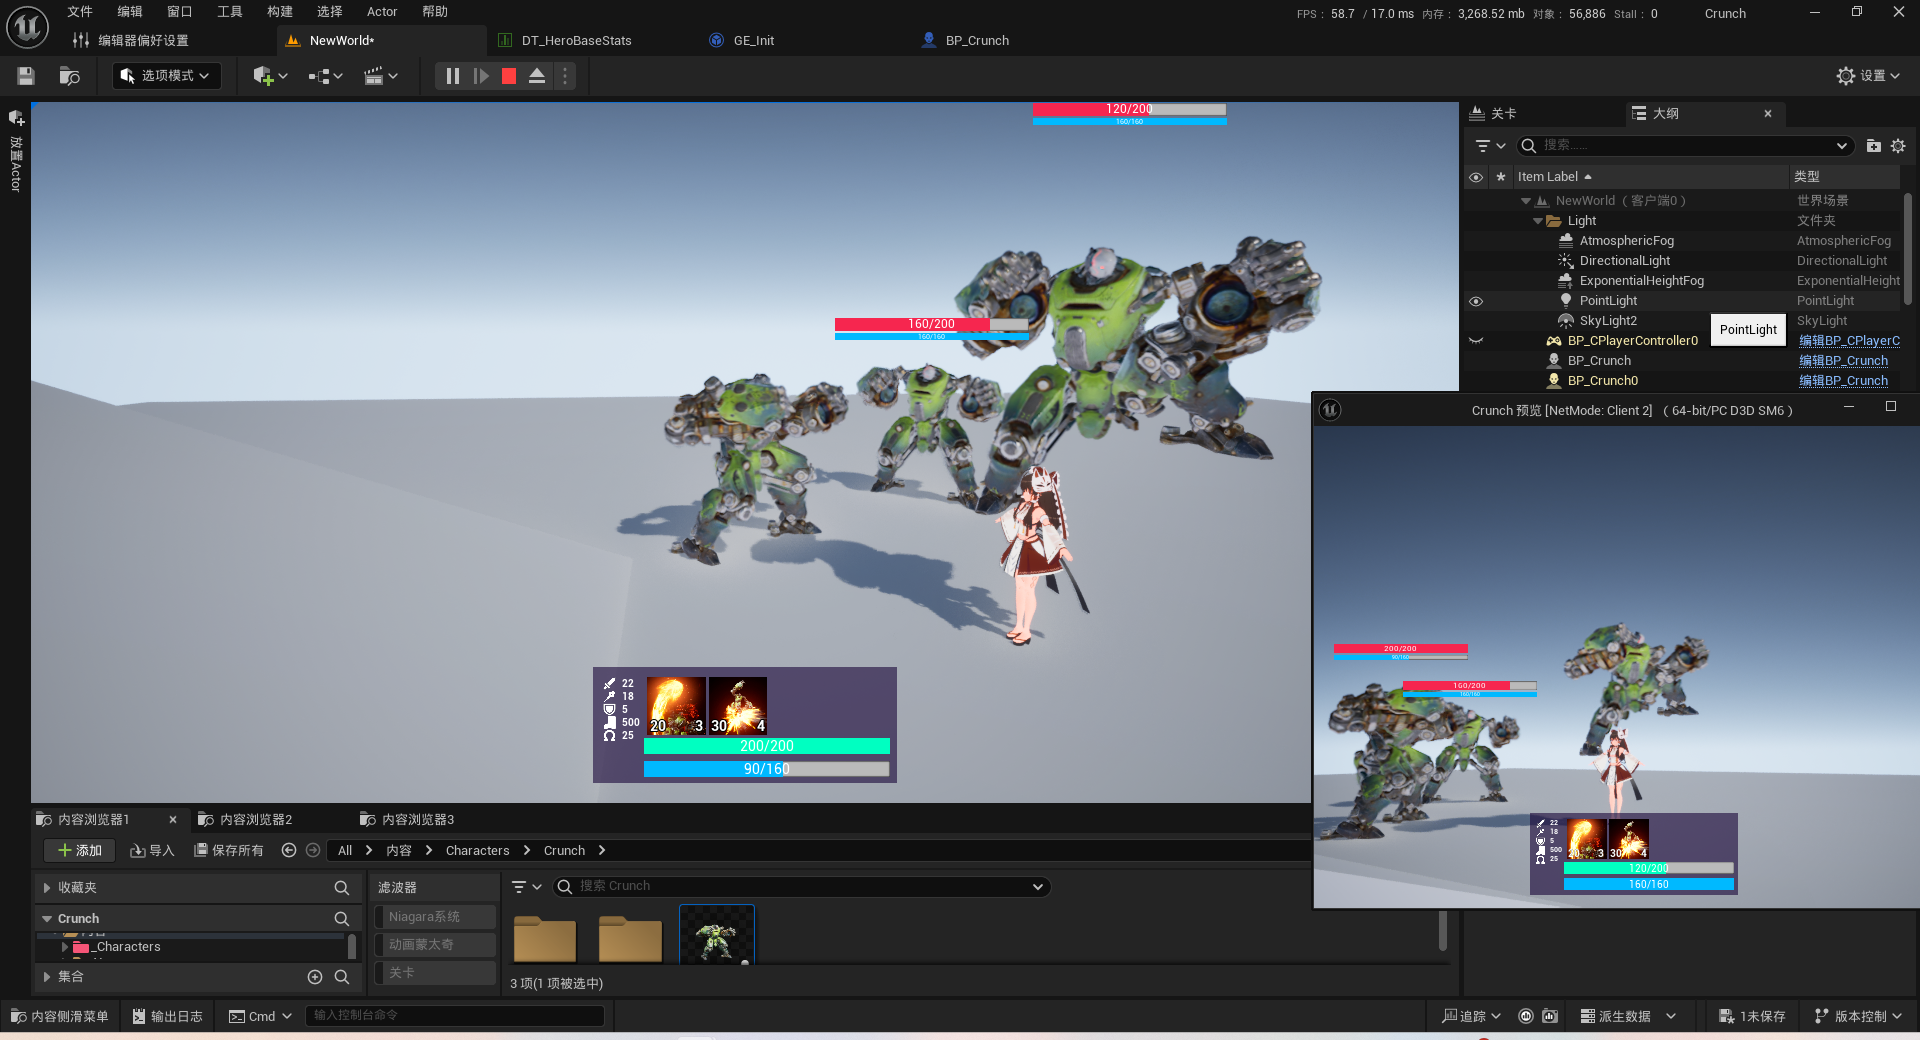Click the 添加 add button in content browser
Viewport: 1920px width, 1040px height.
[x=80, y=851]
